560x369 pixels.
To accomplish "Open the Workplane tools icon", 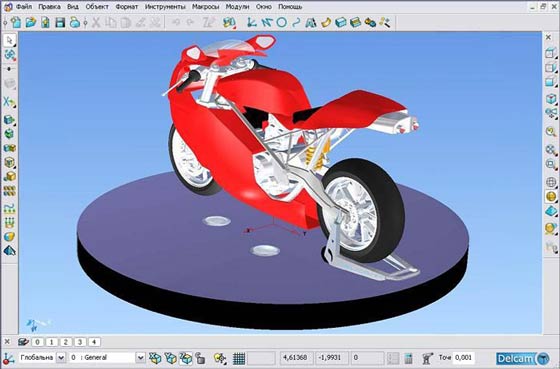I will click(252, 23).
